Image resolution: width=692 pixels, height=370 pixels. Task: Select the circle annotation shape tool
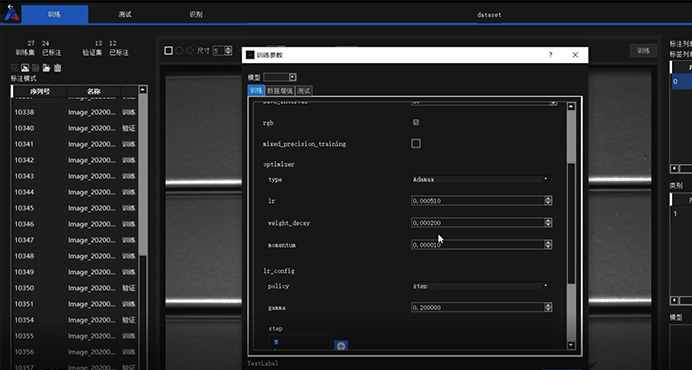pyautogui.click(x=179, y=51)
